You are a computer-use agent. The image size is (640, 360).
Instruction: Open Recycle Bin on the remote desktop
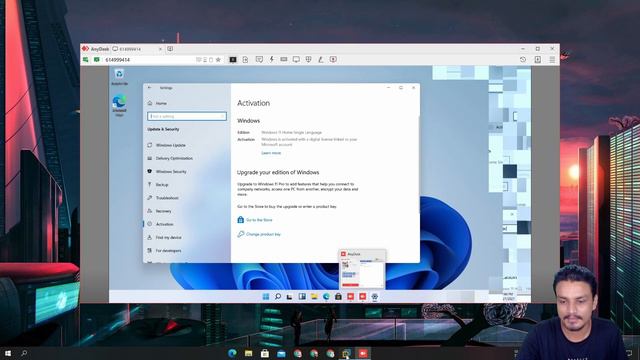[119, 77]
